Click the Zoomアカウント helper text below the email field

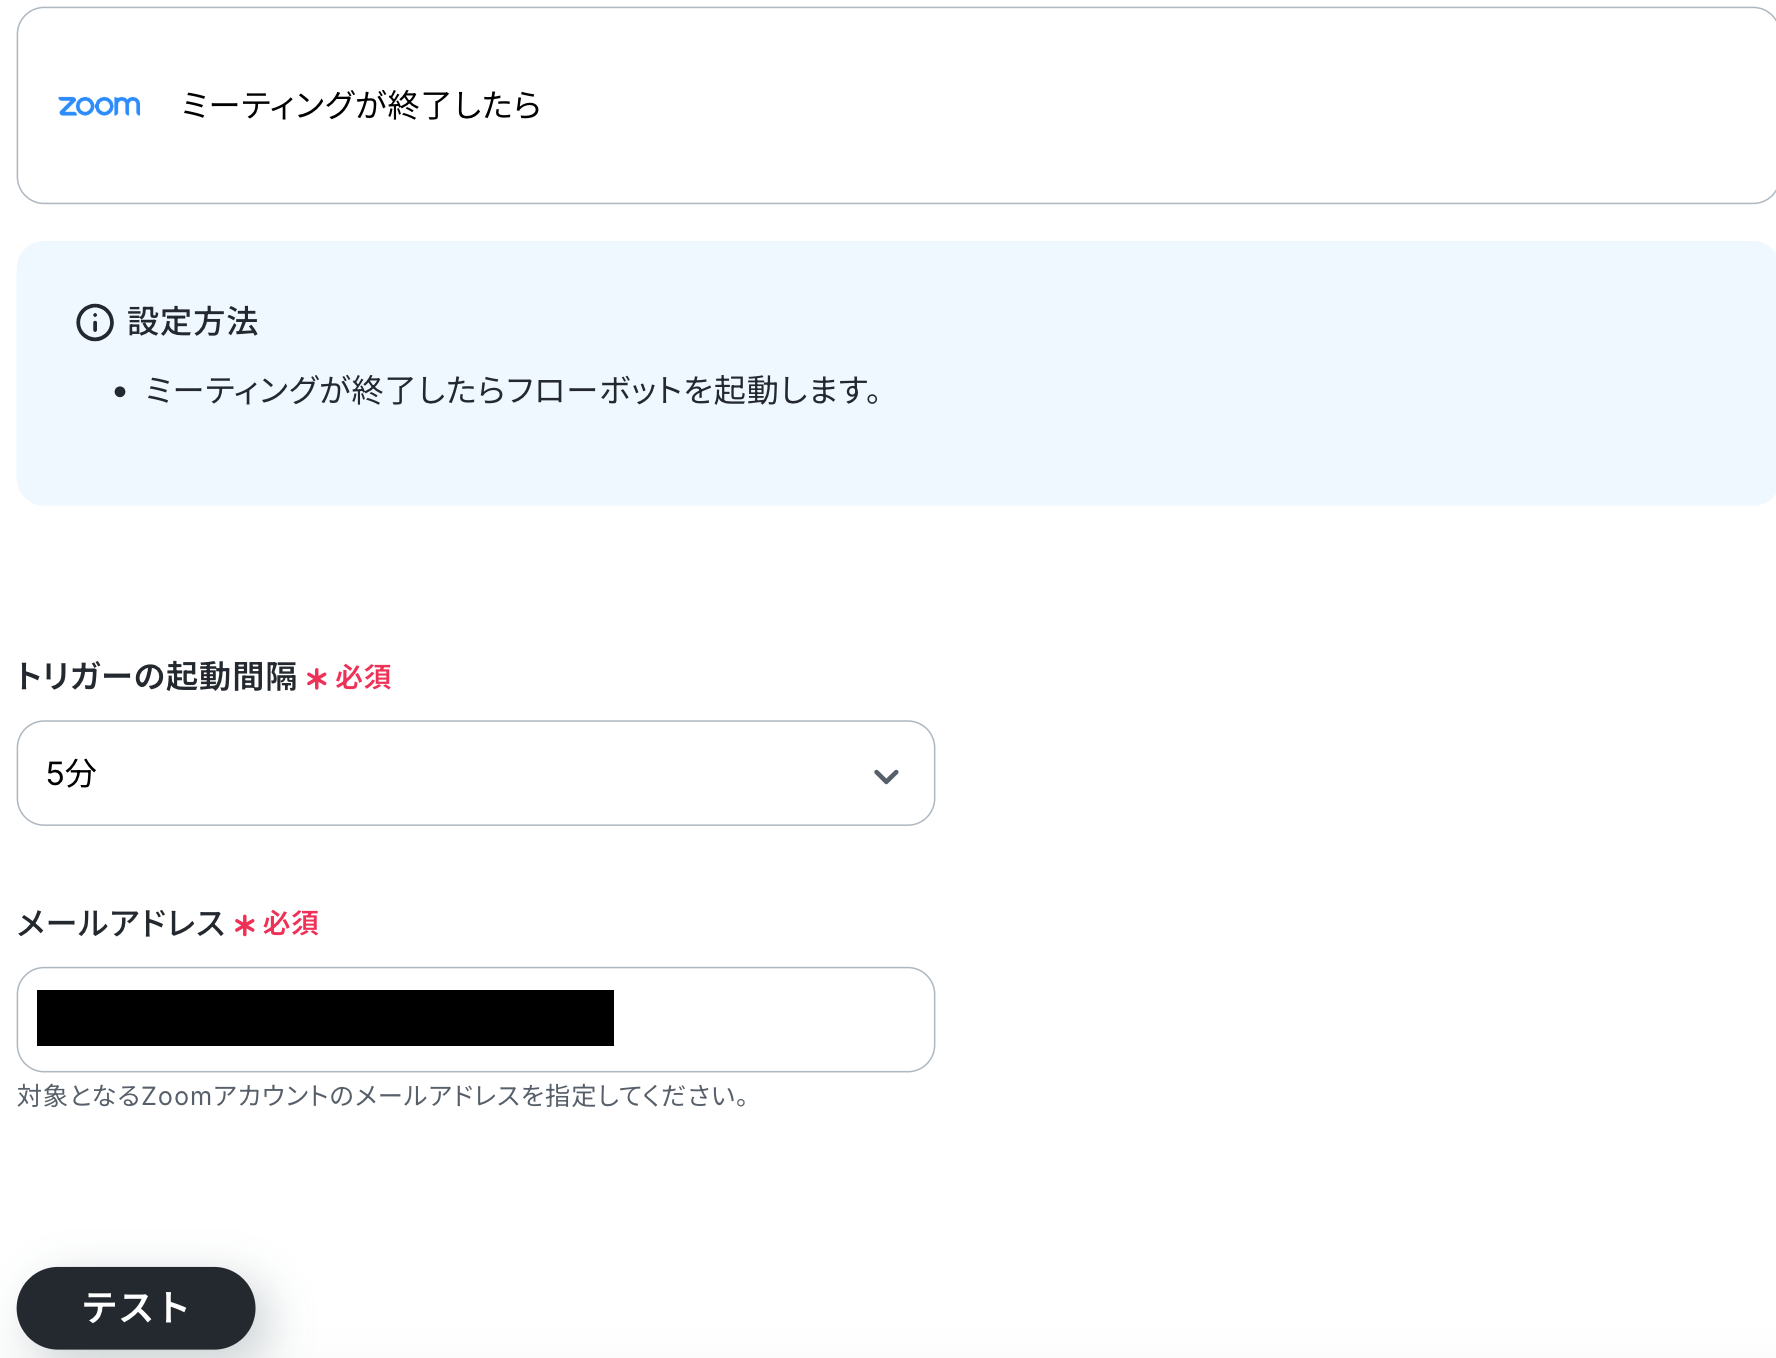(x=383, y=1097)
